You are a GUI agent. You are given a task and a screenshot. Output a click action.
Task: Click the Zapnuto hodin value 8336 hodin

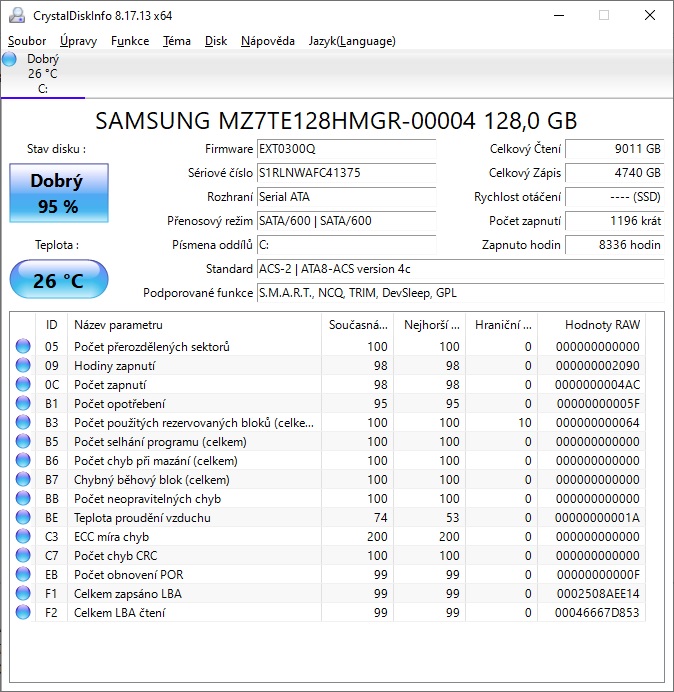[614, 244]
